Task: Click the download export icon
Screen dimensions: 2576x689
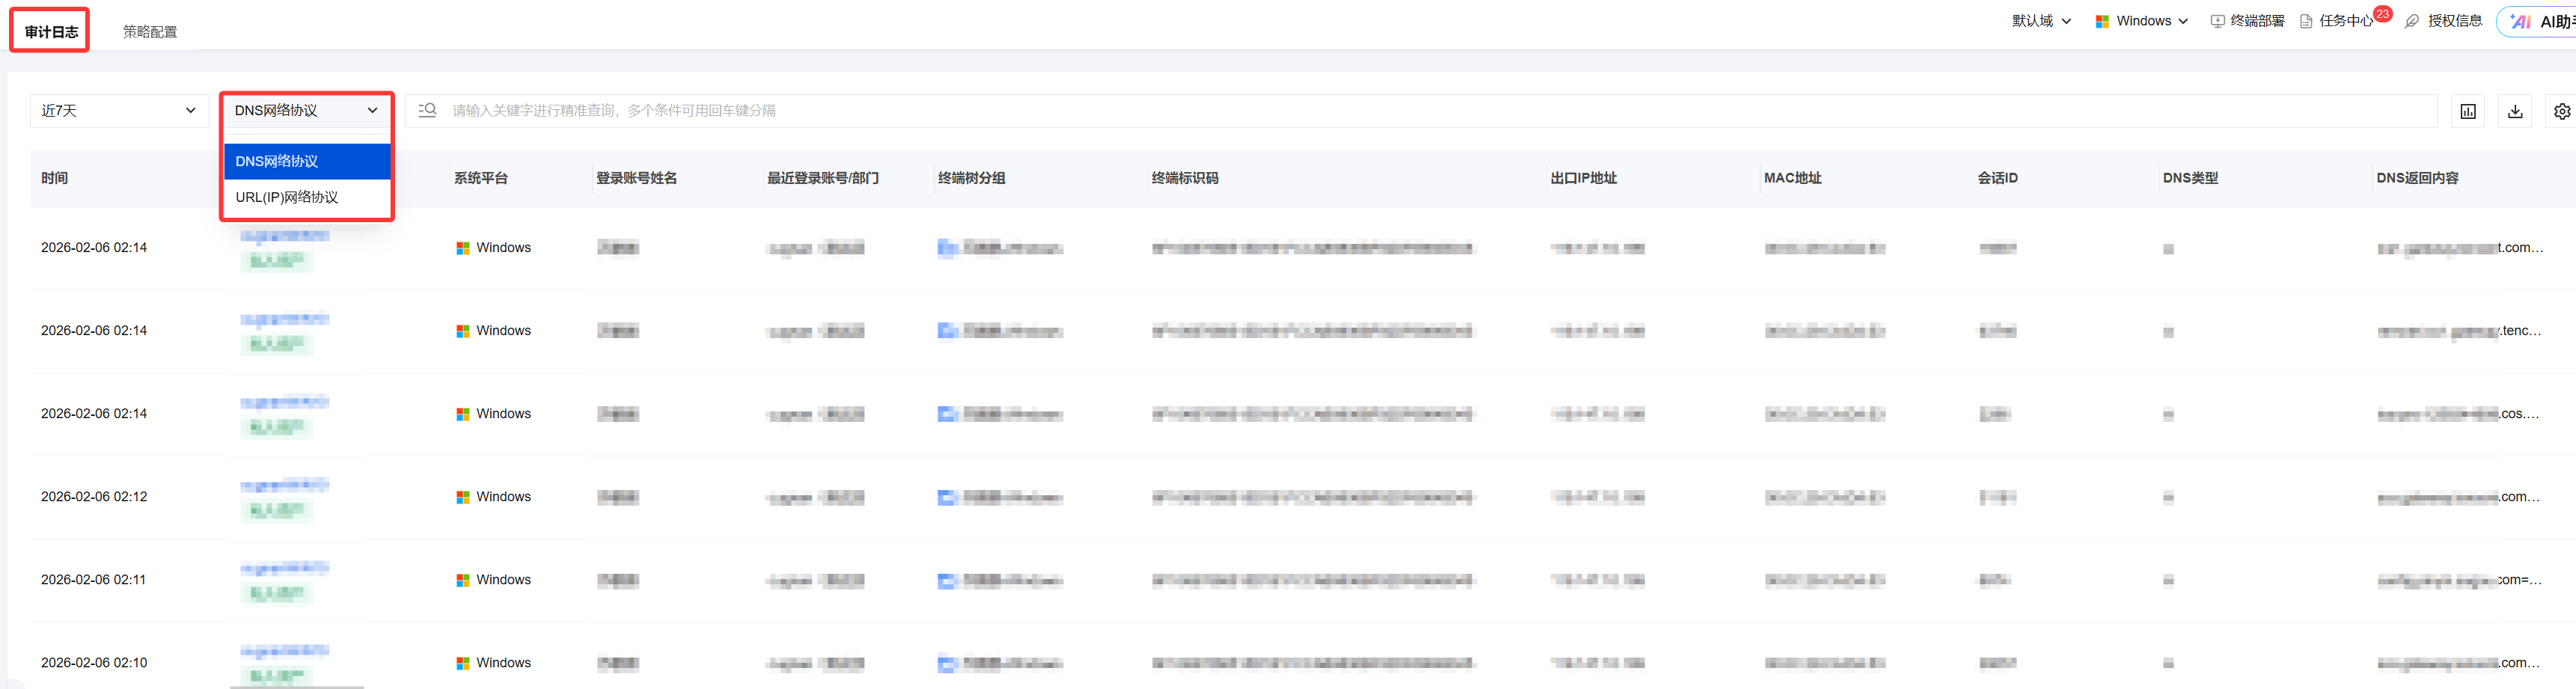Action: coord(2515,111)
